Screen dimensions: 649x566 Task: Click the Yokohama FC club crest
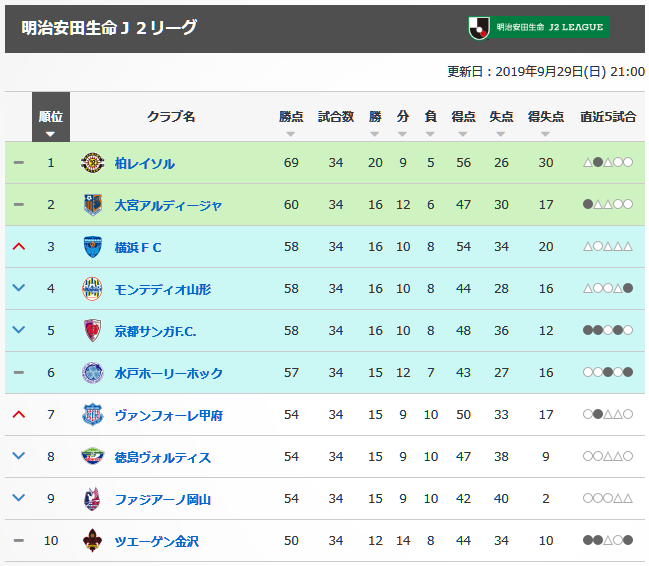[x=92, y=247]
